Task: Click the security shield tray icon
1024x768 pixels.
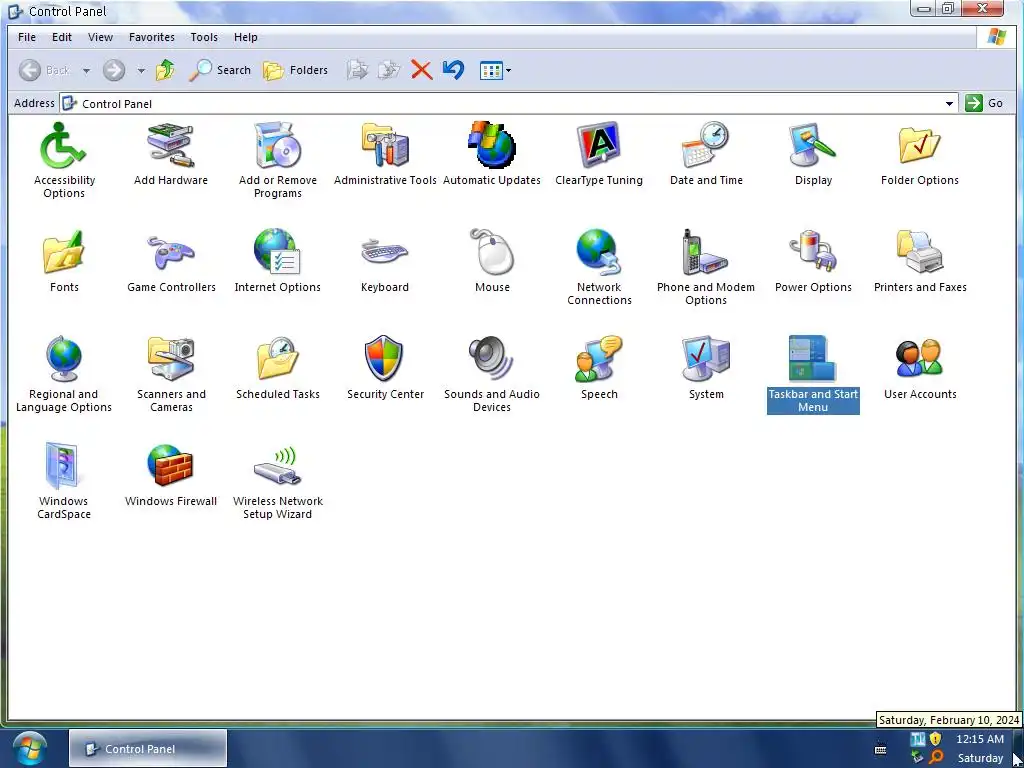Action: point(935,739)
